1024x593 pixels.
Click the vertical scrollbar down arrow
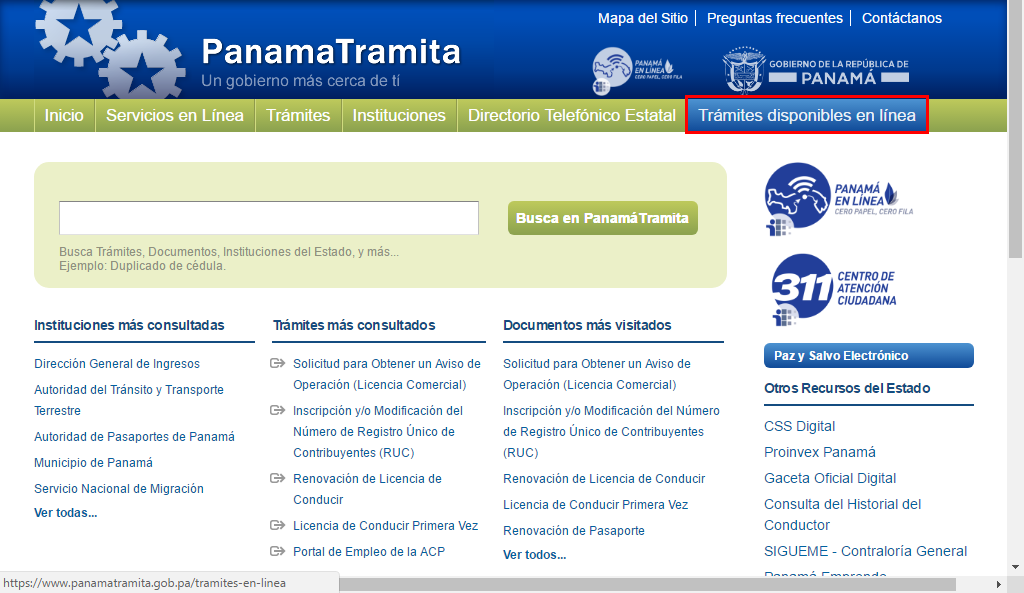[1016, 567]
